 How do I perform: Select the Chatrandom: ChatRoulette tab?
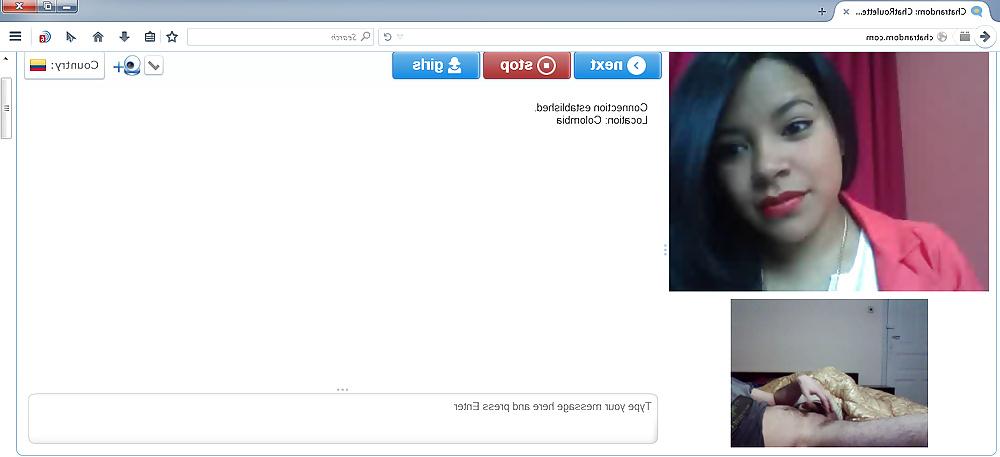pos(913,11)
